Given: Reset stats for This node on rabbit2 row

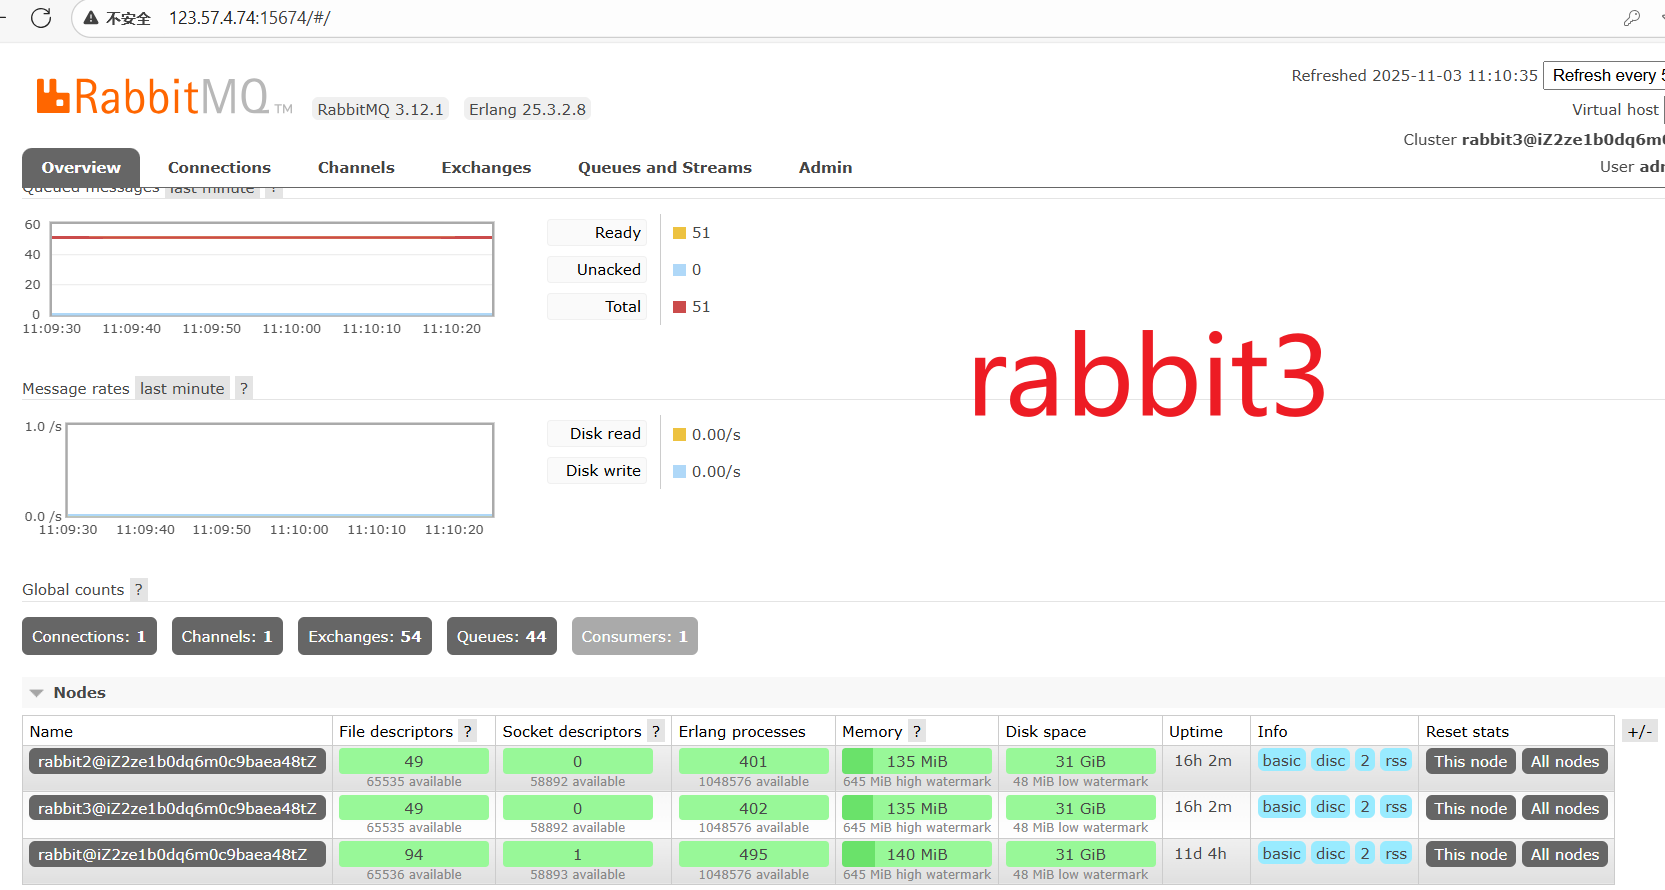Looking at the screenshot, I should [1470, 761].
